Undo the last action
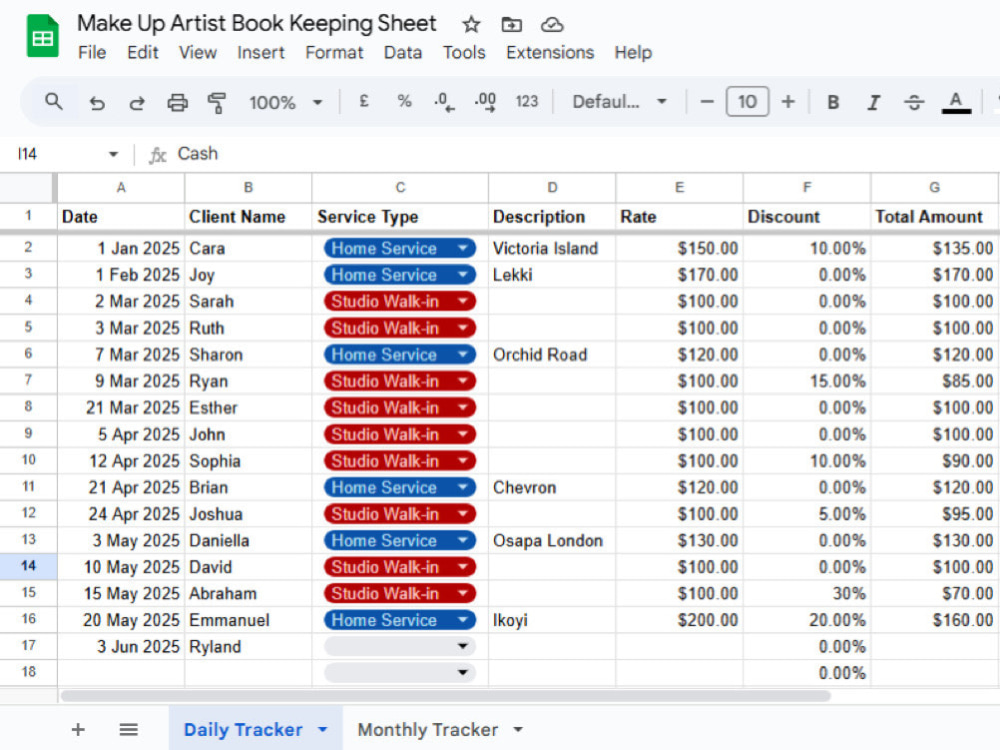 tap(97, 102)
